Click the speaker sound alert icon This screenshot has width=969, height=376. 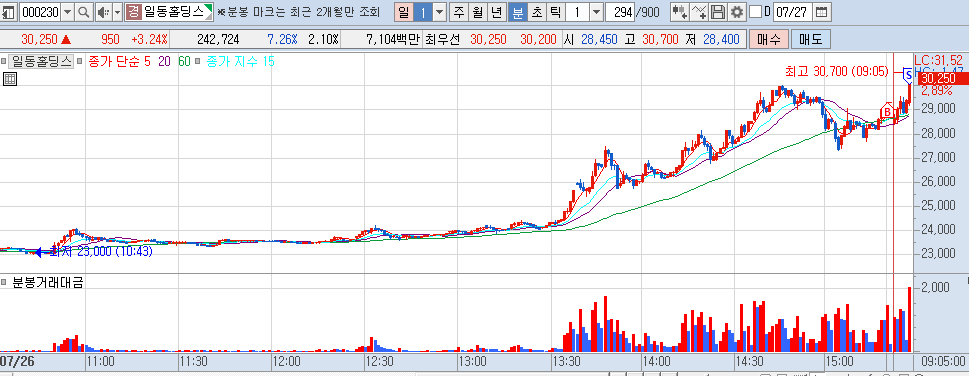point(103,12)
